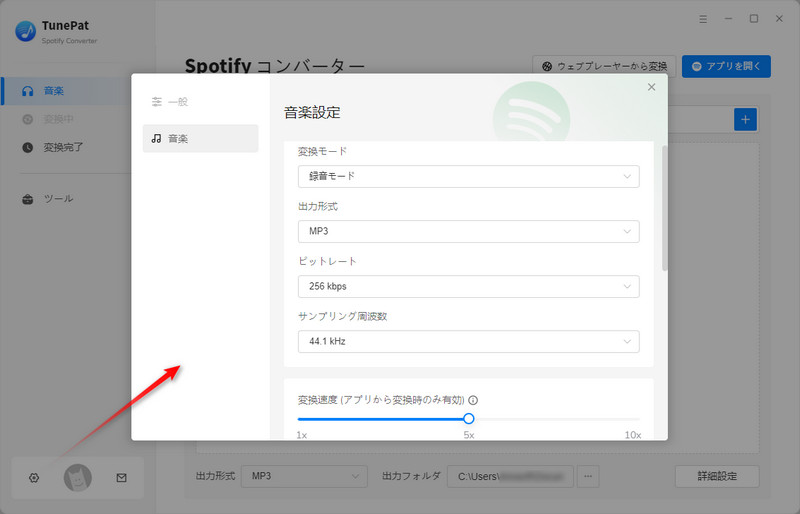Viewport: 800px width, 514px height.
Task: Open the hamburger menu icon in title bar
Action: pyautogui.click(x=703, y=19)
